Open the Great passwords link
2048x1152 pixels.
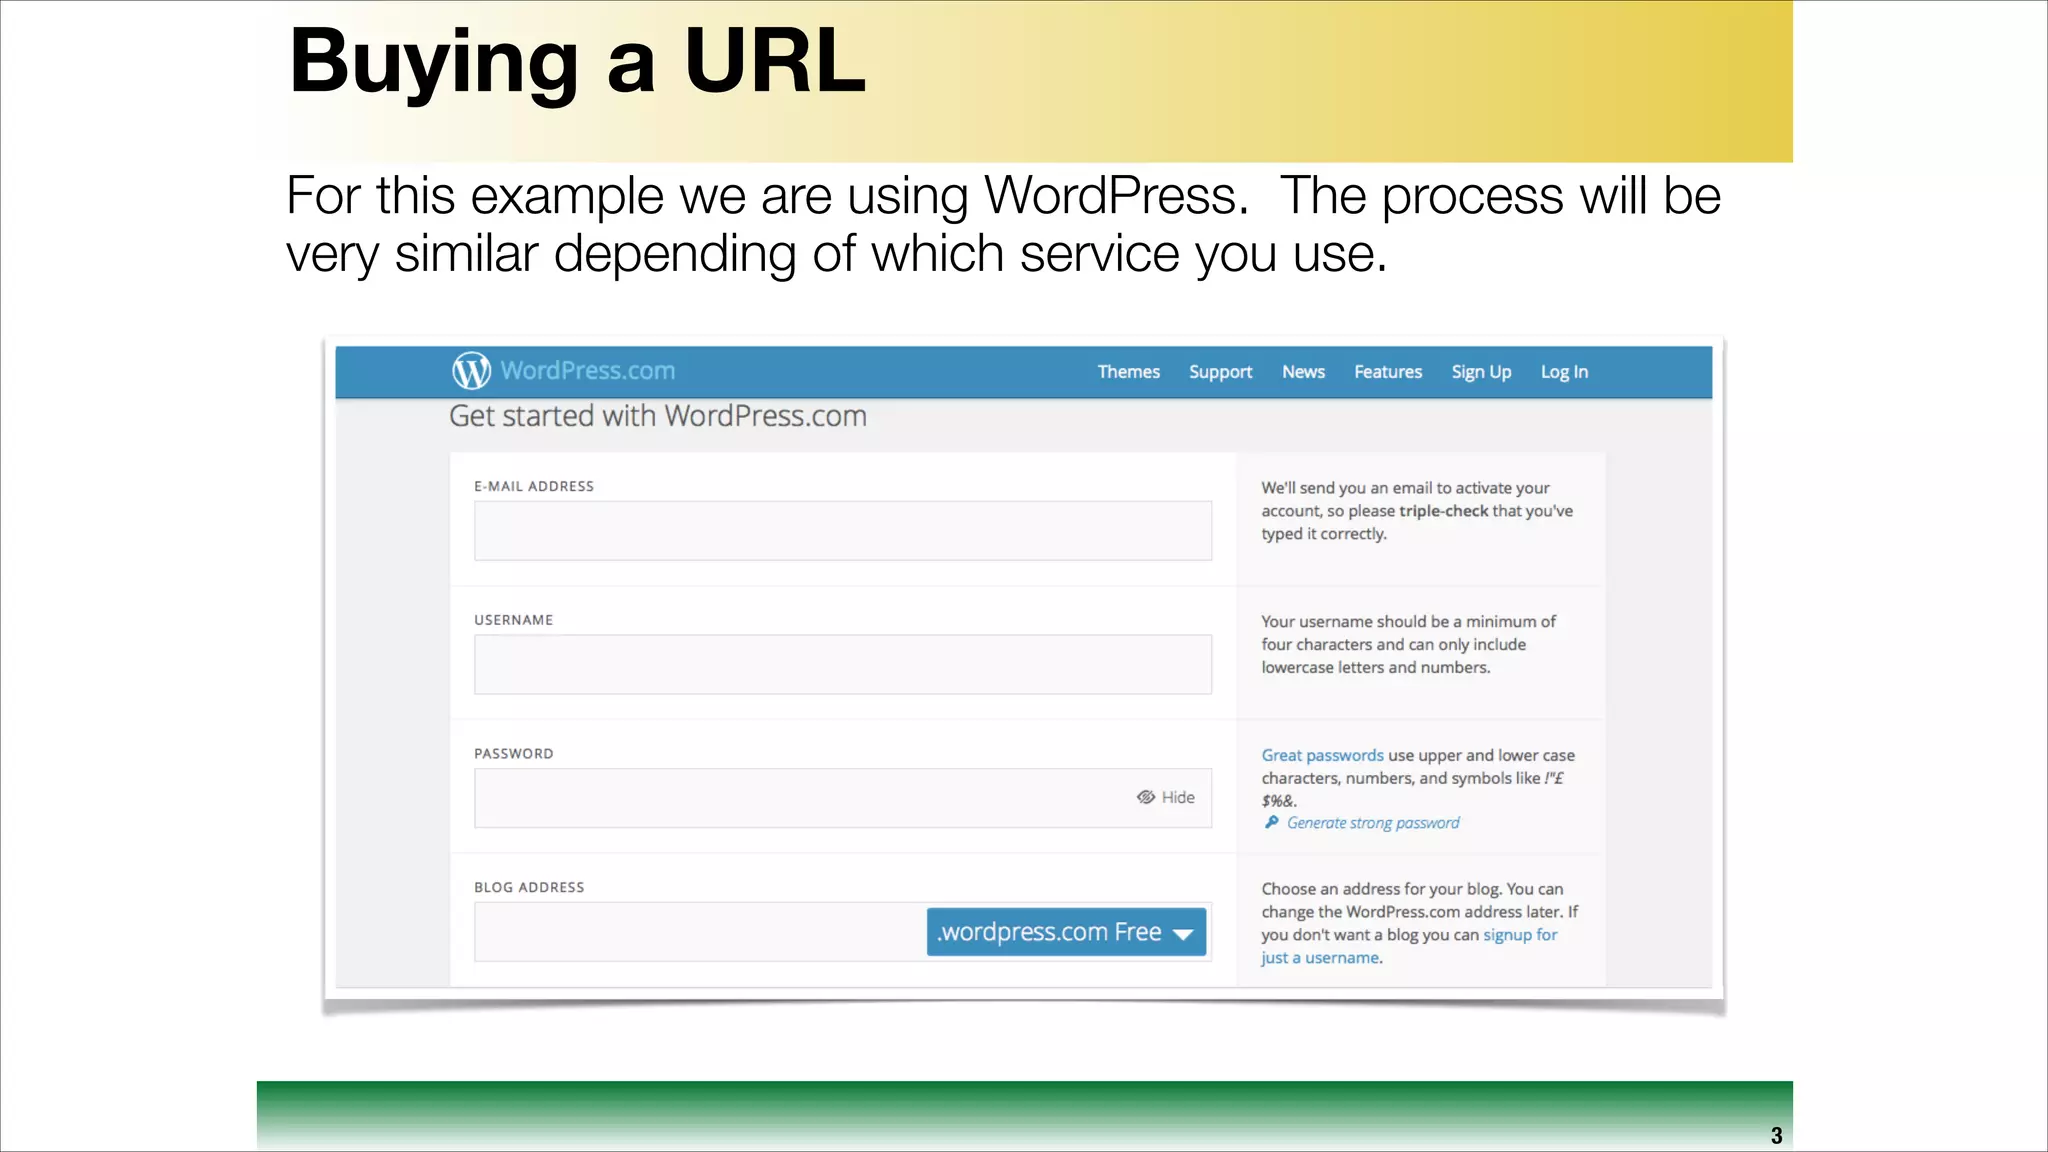[x=1322, y=755]
